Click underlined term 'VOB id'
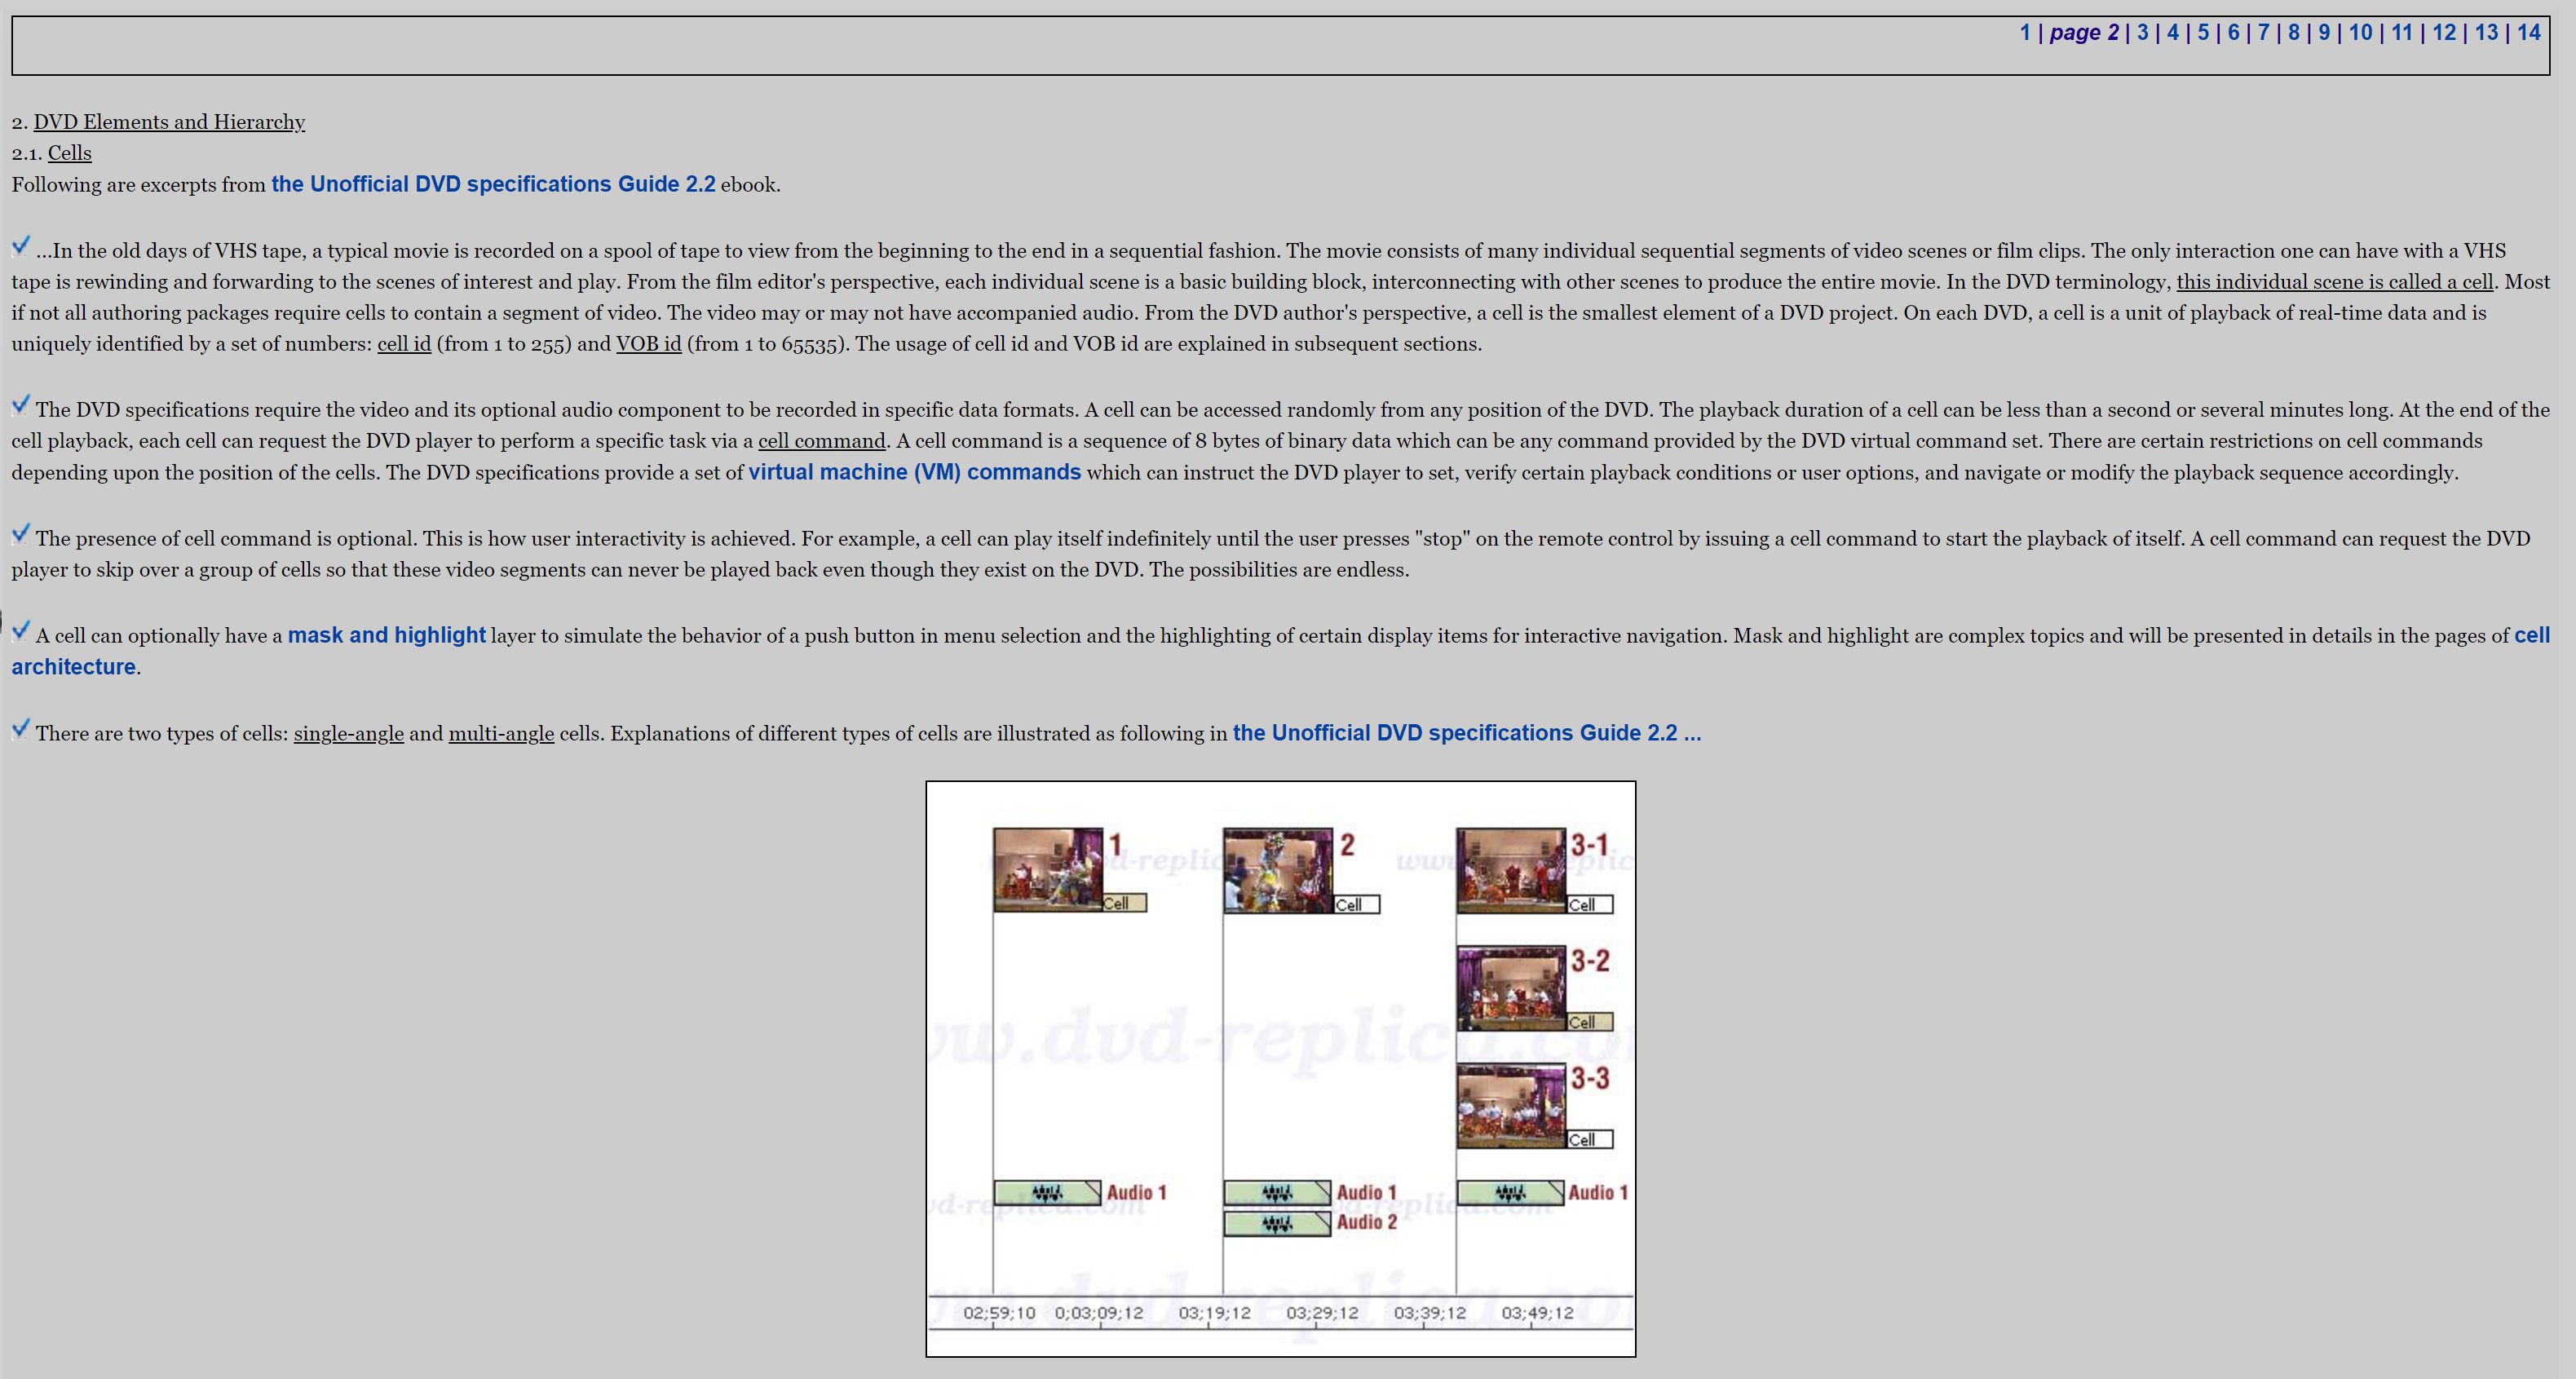2576x1379 pixels. pyautogui.click(x=648, y=344)
